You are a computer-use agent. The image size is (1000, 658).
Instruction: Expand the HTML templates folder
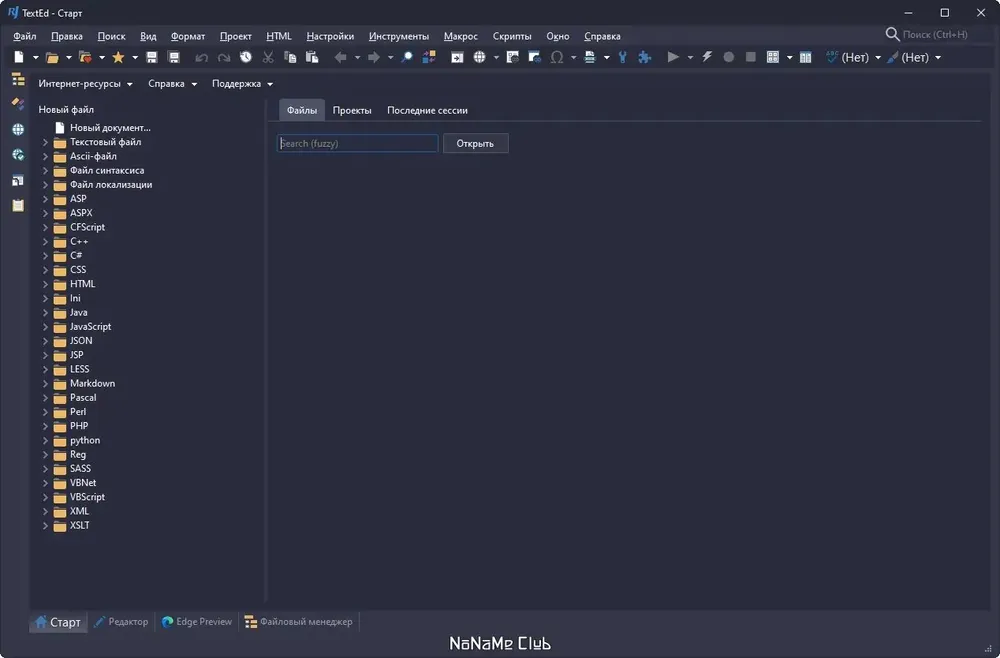(45, 284)
